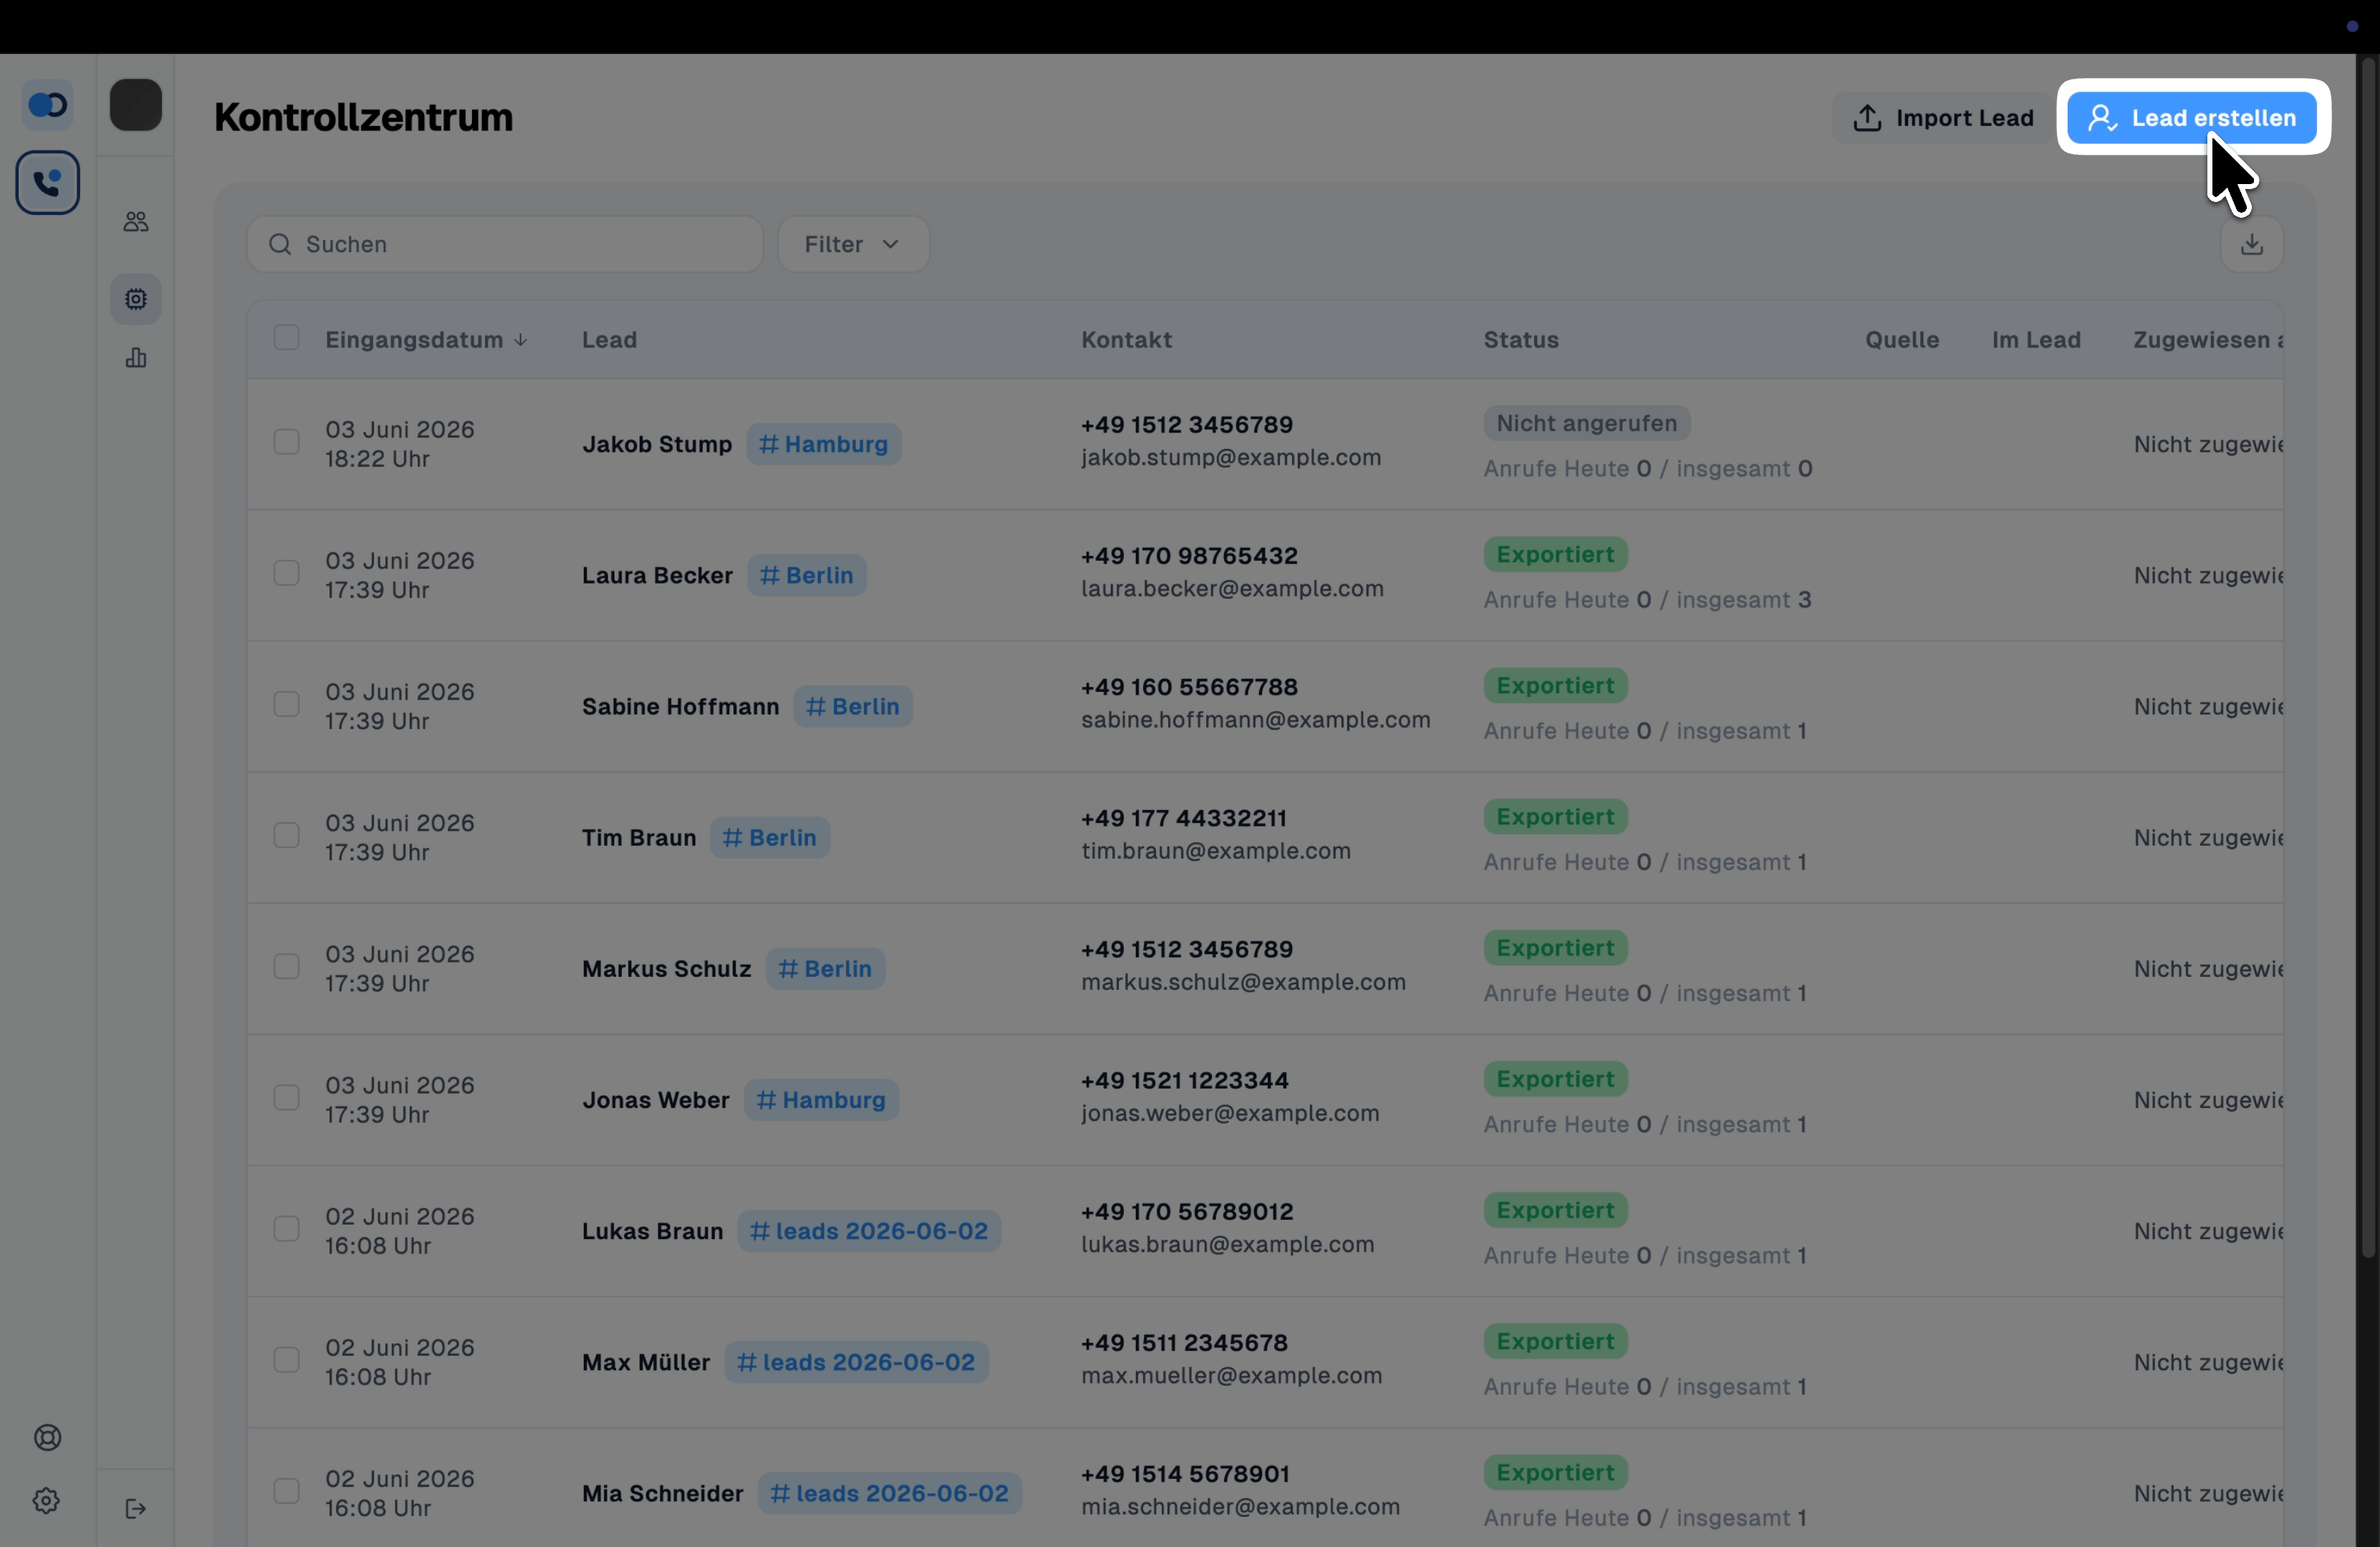Viewport: 2380px width, 1547px height.
Task: Focus the Suchen search field
Action: 505,244
